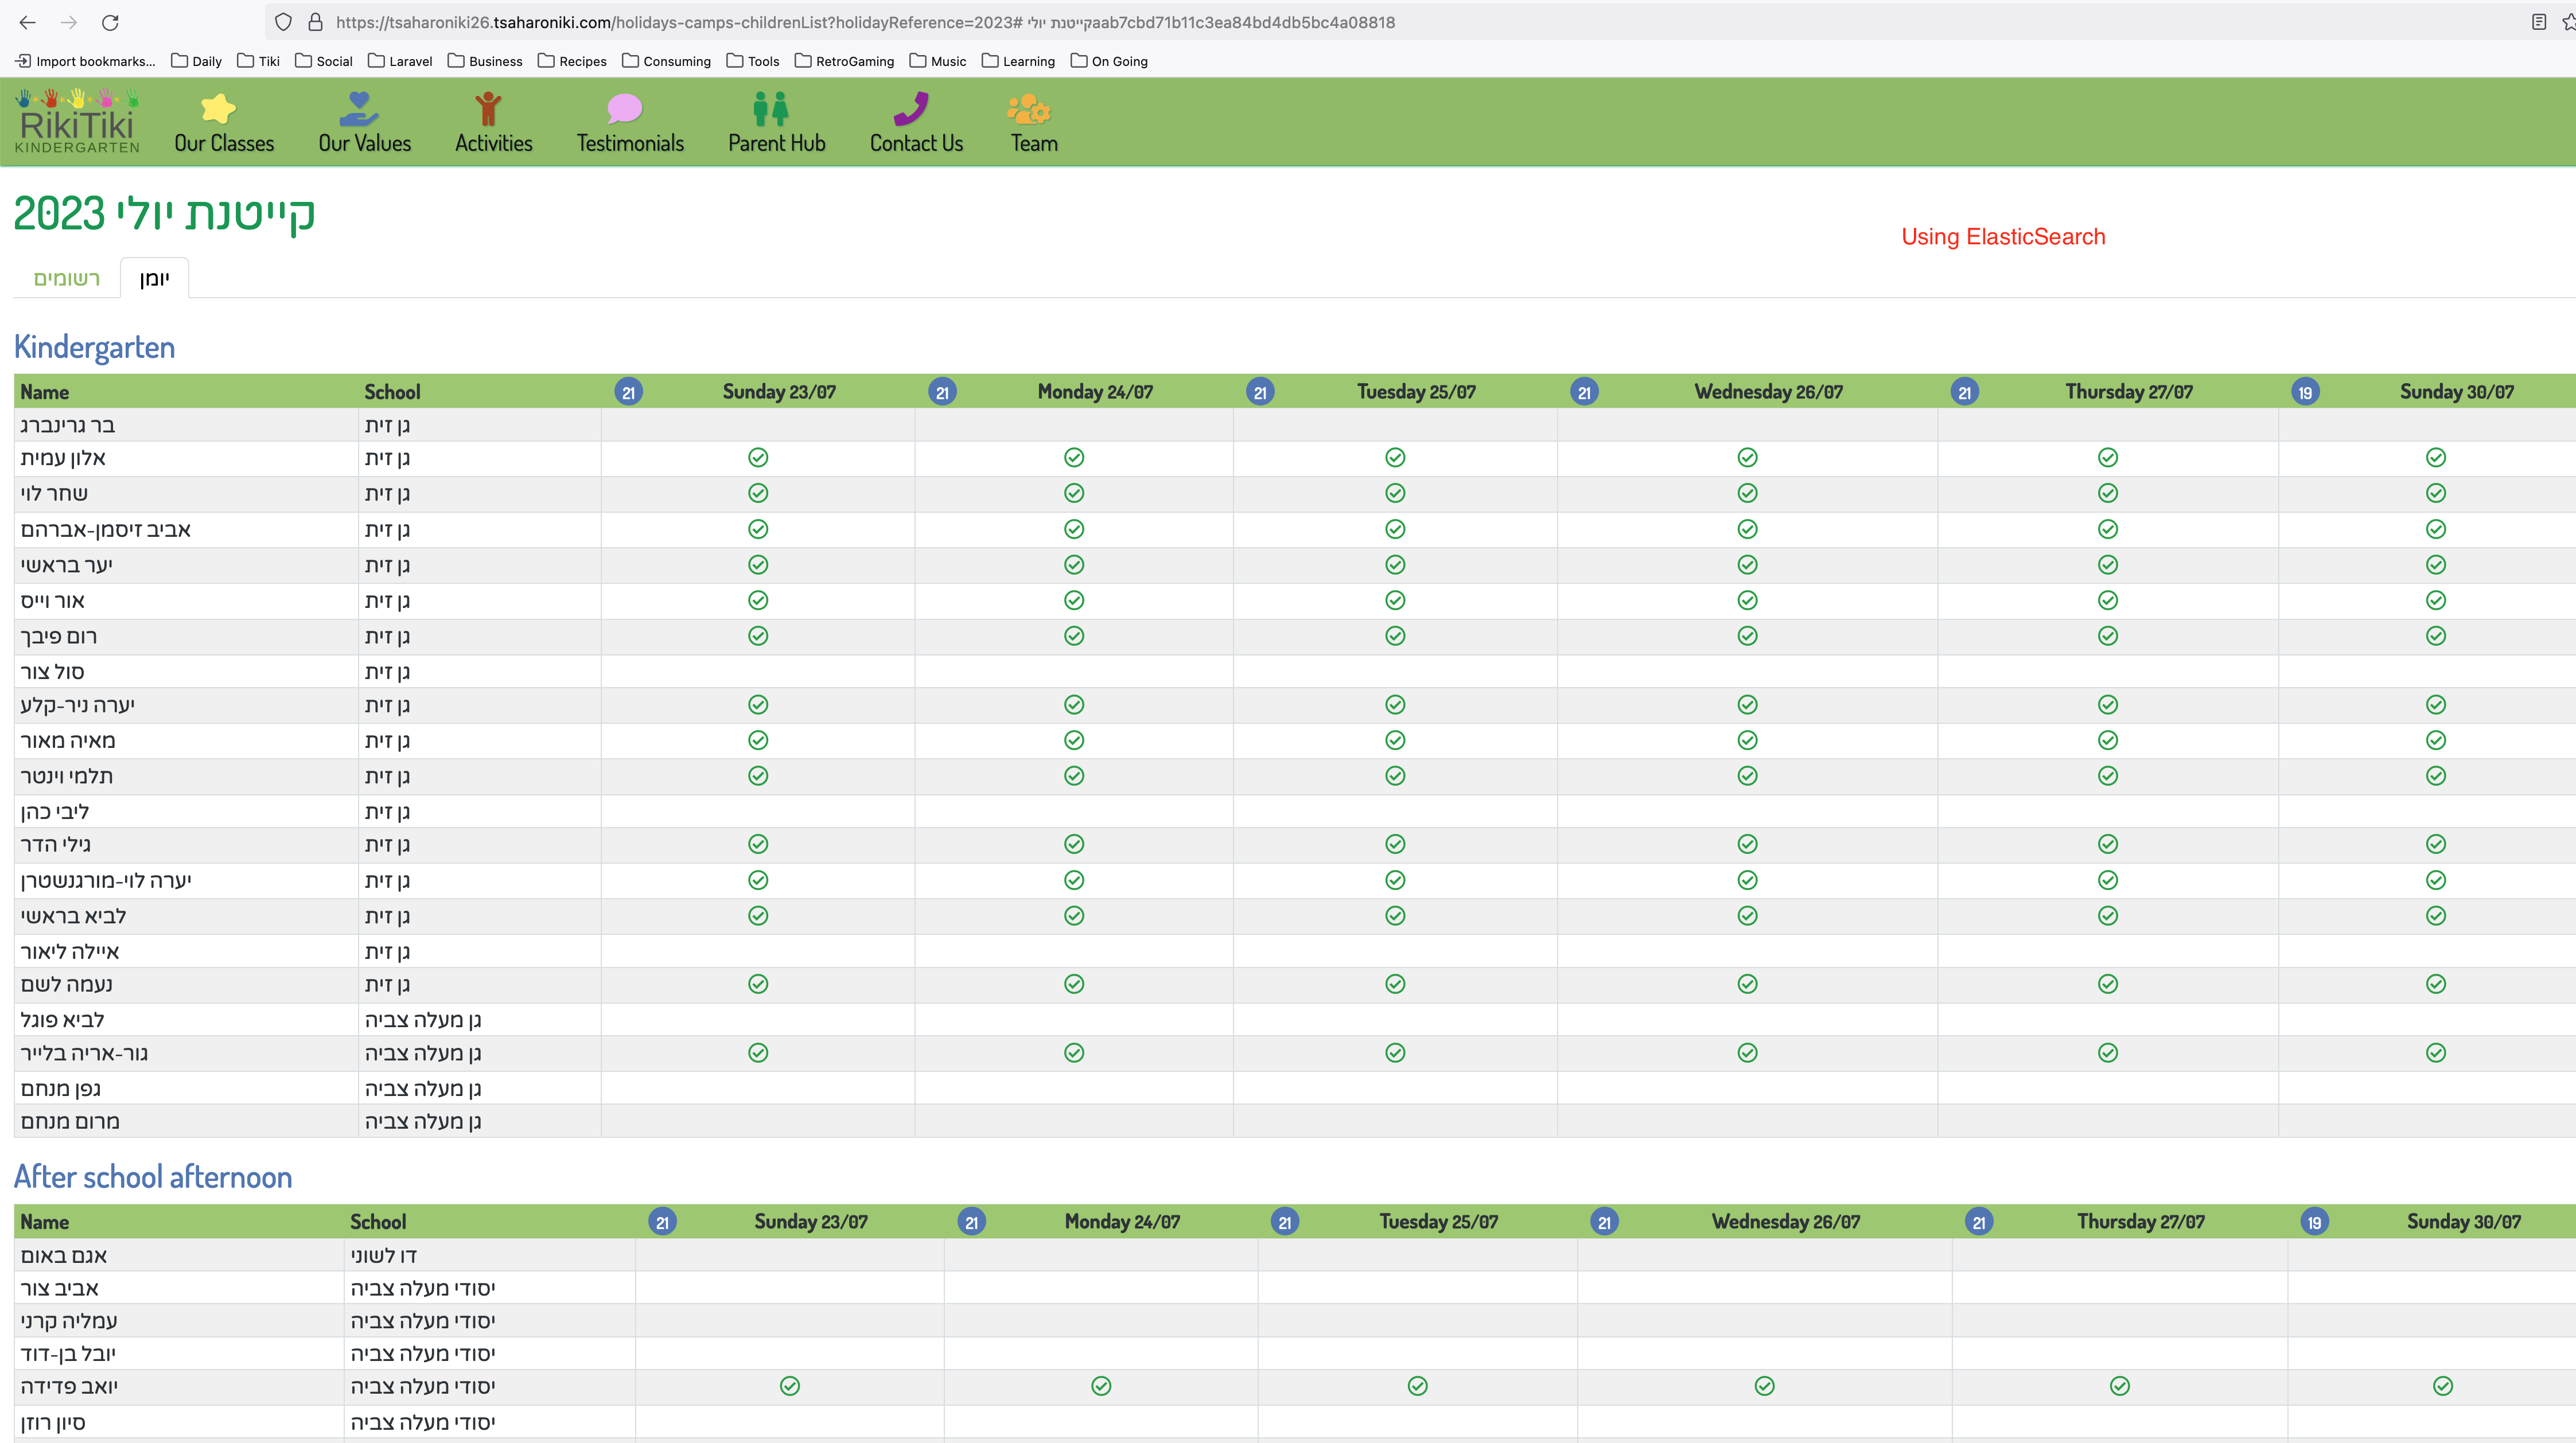Screen dimensions: 2576x1443
Task: Click the On Going bookmarks folder
Action: [x=1109, y=61]
